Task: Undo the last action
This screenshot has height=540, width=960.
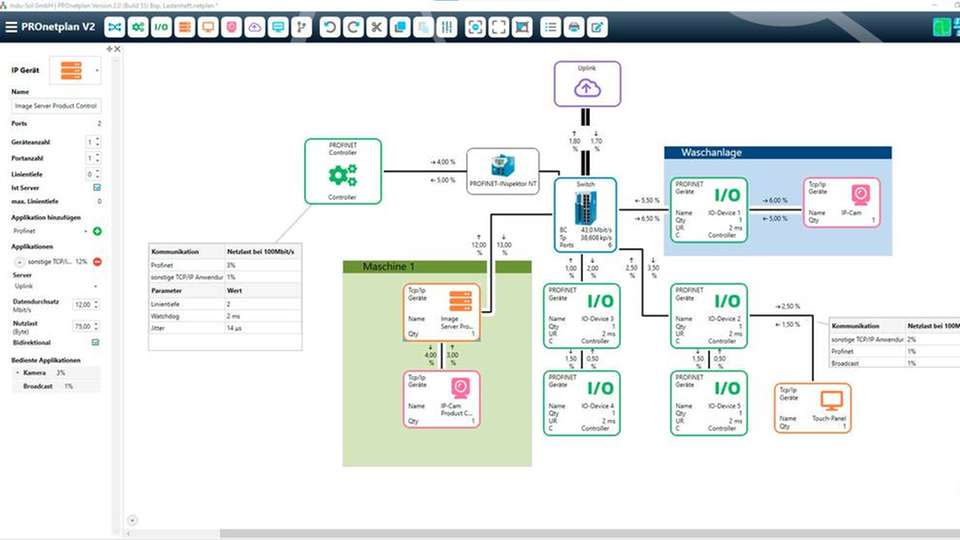Action: (x=330, y=27)
